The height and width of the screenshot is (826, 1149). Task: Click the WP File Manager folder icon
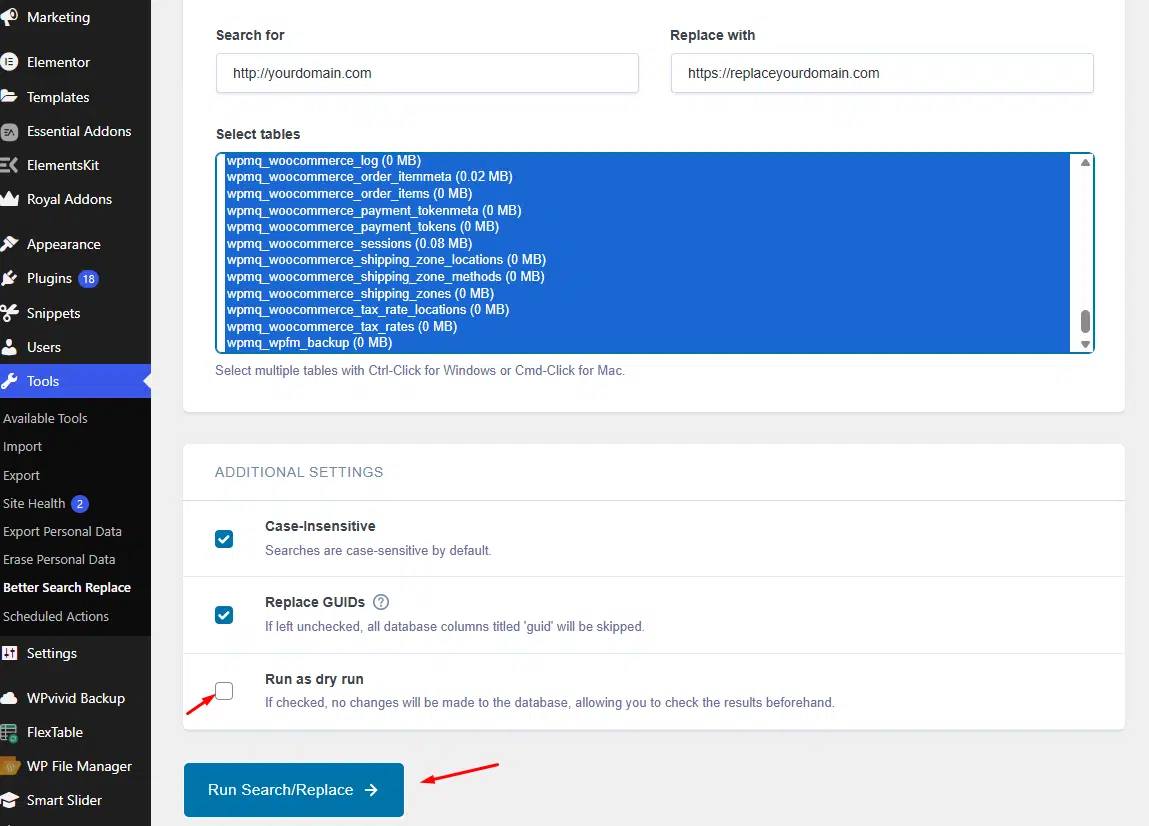coord(10,766)
